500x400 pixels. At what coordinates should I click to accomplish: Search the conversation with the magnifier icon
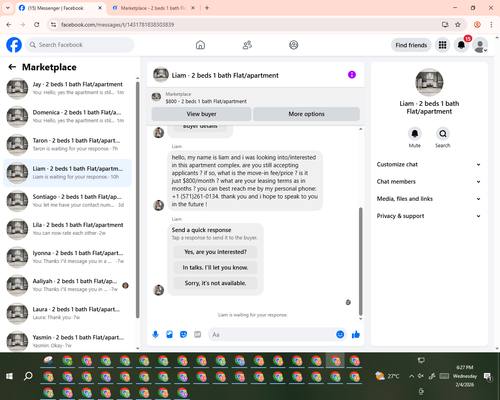click(443, 134)
